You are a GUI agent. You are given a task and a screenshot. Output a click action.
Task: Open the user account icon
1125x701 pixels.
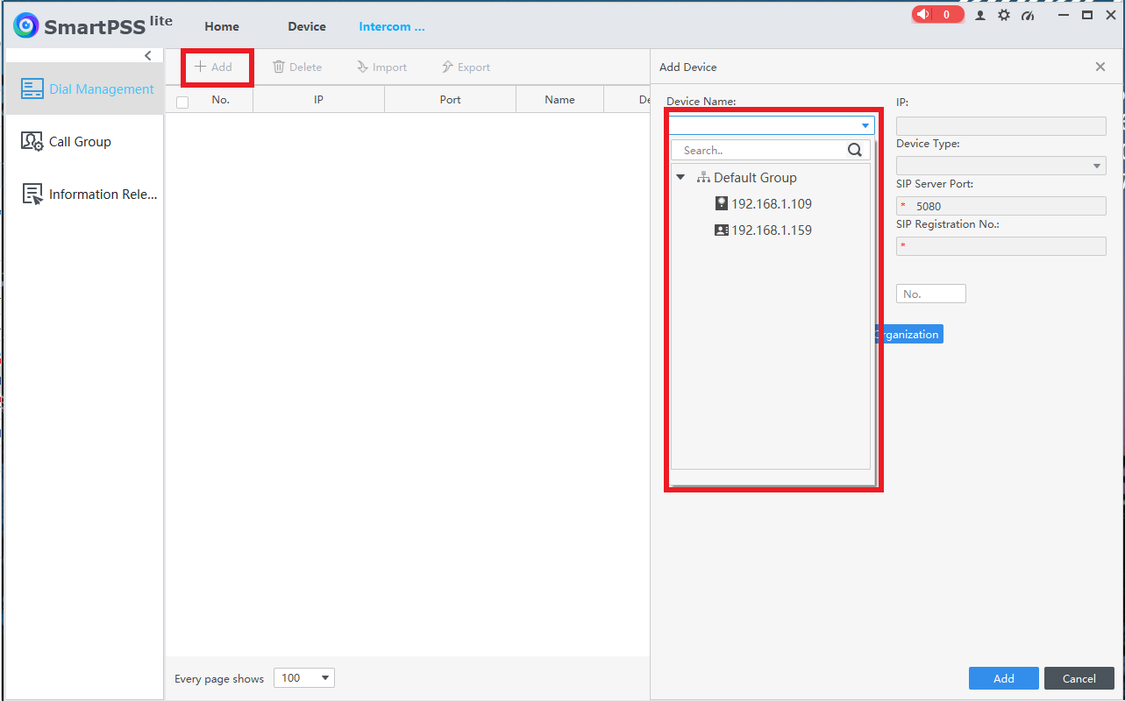click(x=980, y=15)
